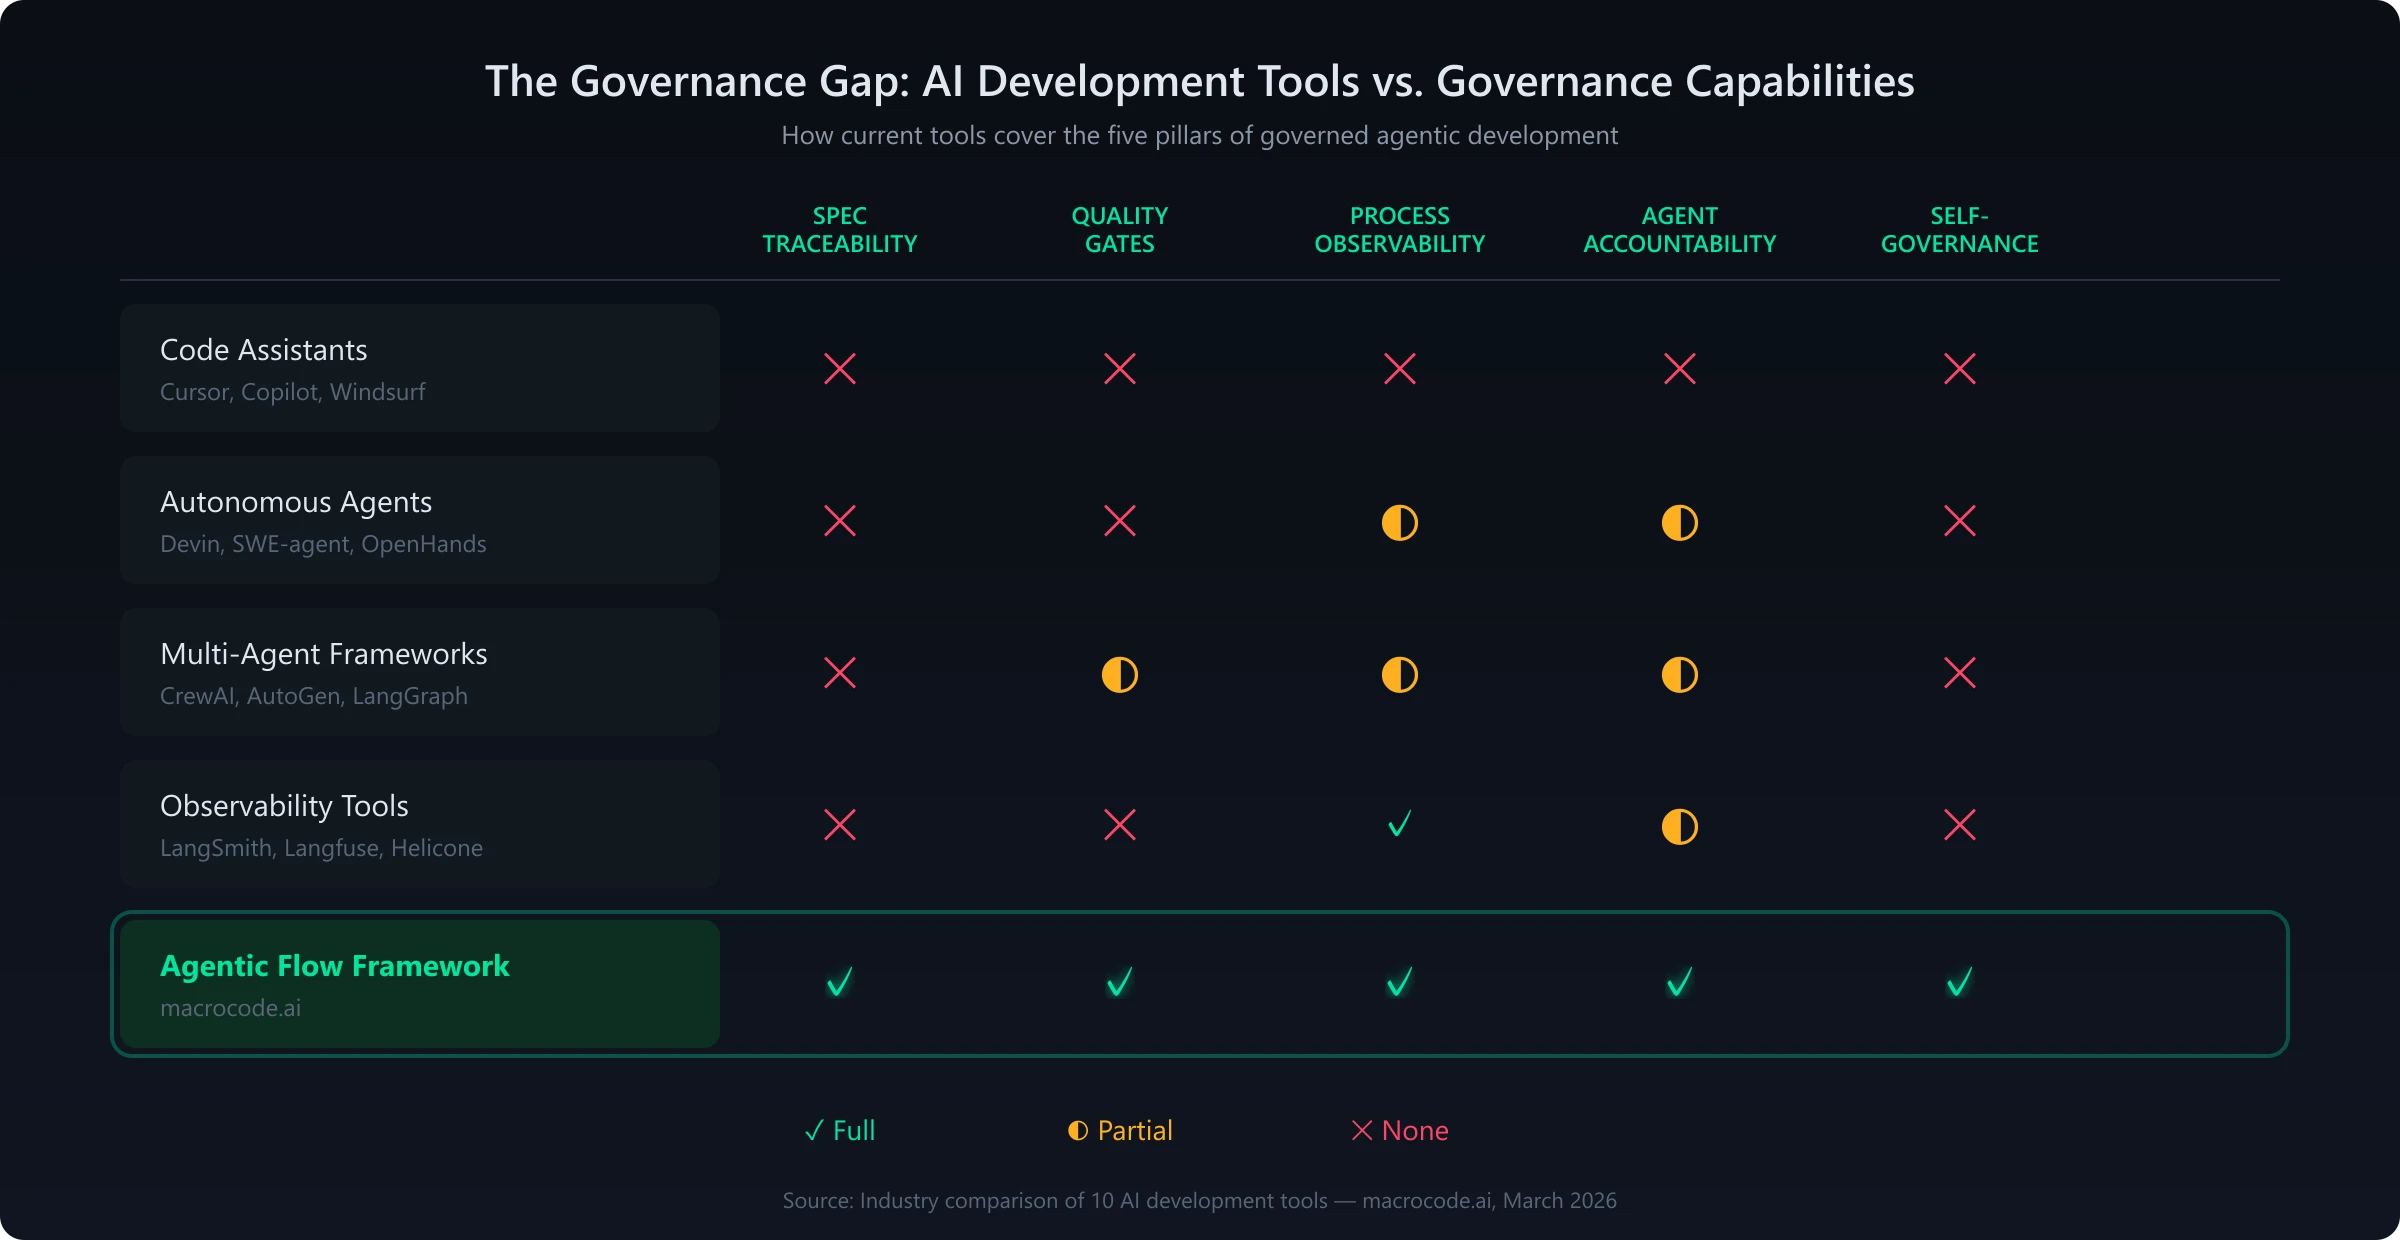Click Multi-Agent Frameworks Process Observability partial icon

(x=1400, y=674)
